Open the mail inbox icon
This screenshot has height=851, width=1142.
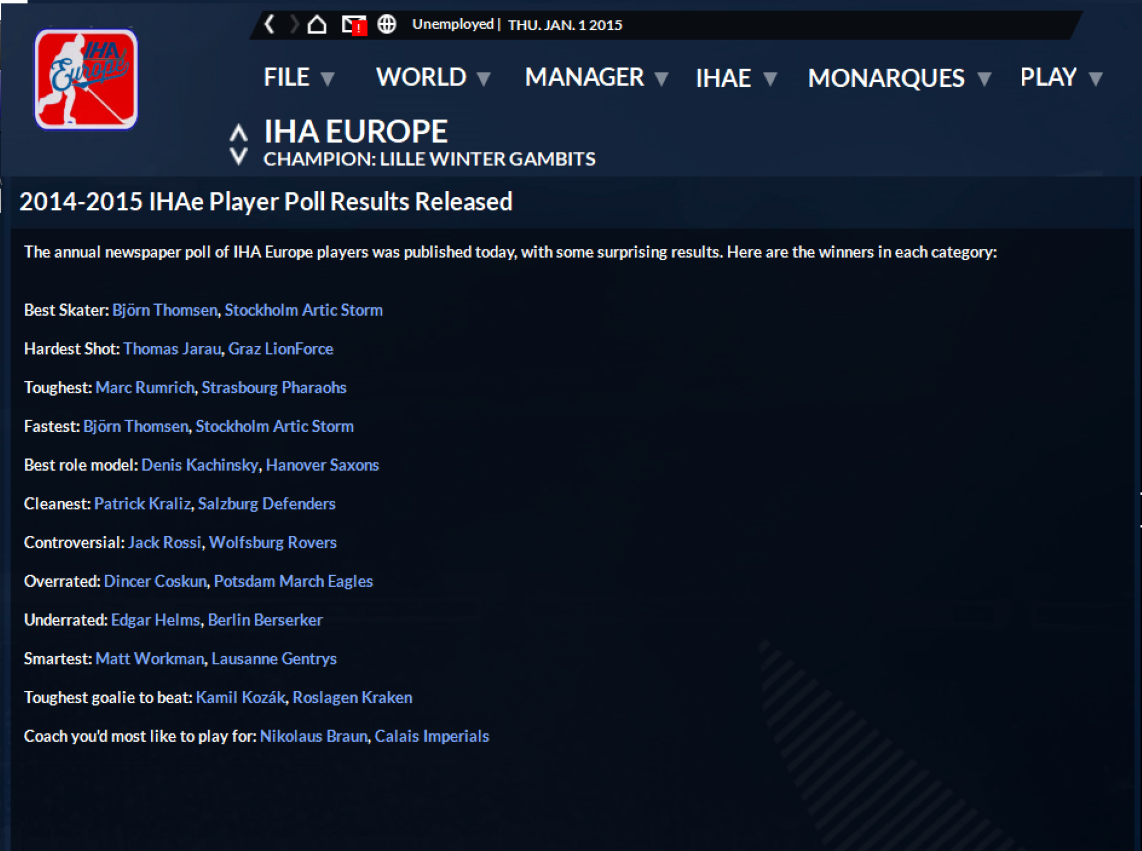point(353,24)
